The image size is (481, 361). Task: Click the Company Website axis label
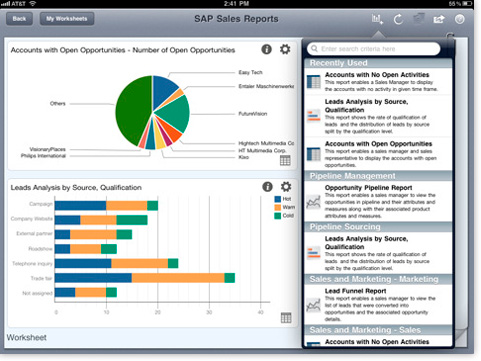[x=32, y=219]
